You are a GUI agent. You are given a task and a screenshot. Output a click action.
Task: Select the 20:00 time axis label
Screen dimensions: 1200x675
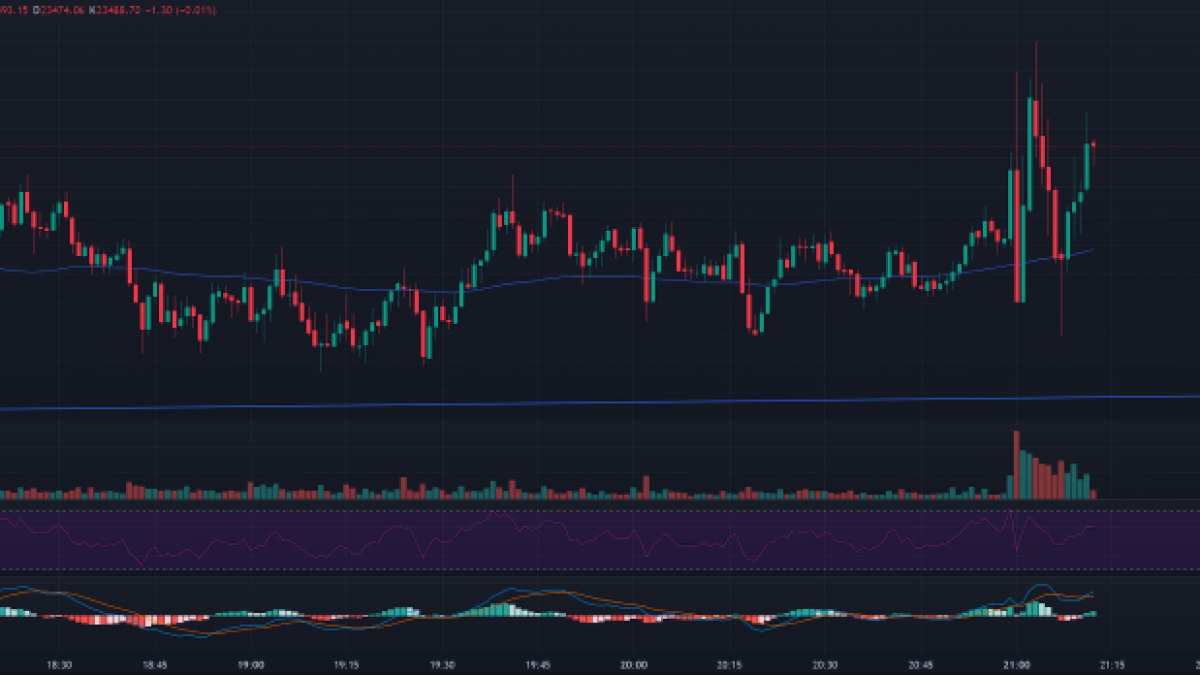pos(634,664)
